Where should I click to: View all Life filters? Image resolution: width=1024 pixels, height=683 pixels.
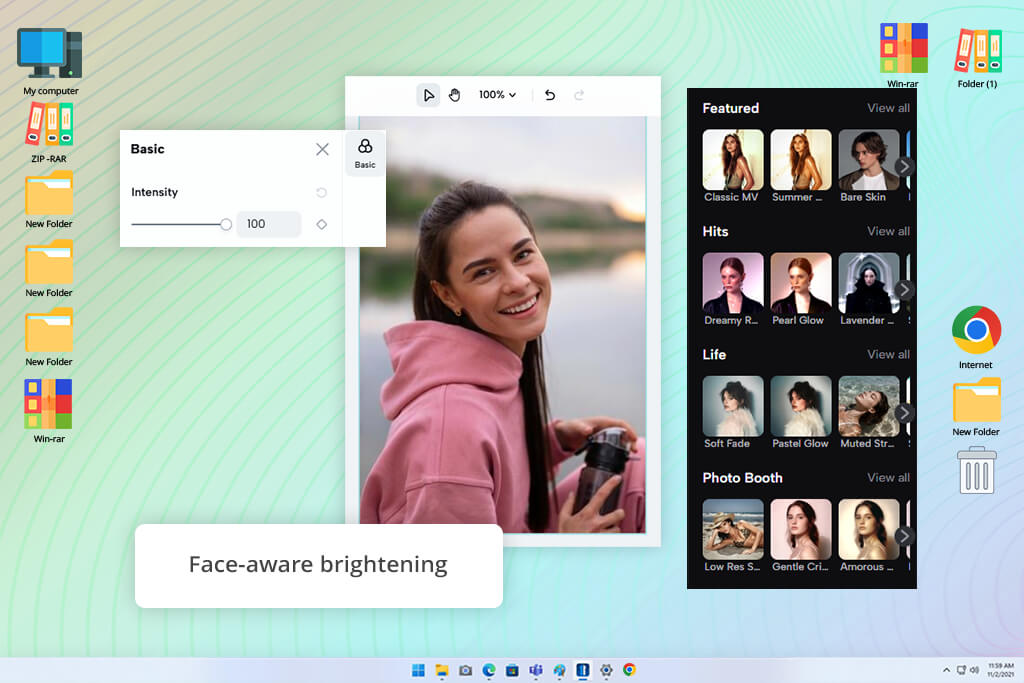[x=888, y=355]
